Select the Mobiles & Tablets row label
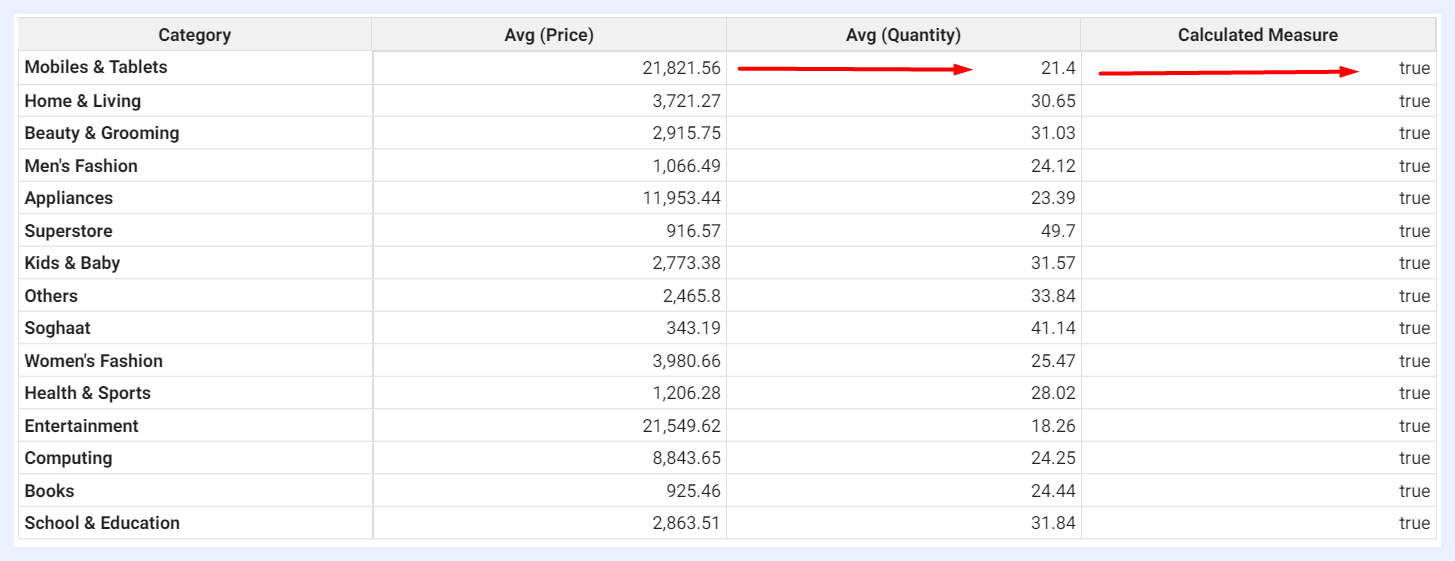This screenshot has height=561, width=1455. pos(96,67)
